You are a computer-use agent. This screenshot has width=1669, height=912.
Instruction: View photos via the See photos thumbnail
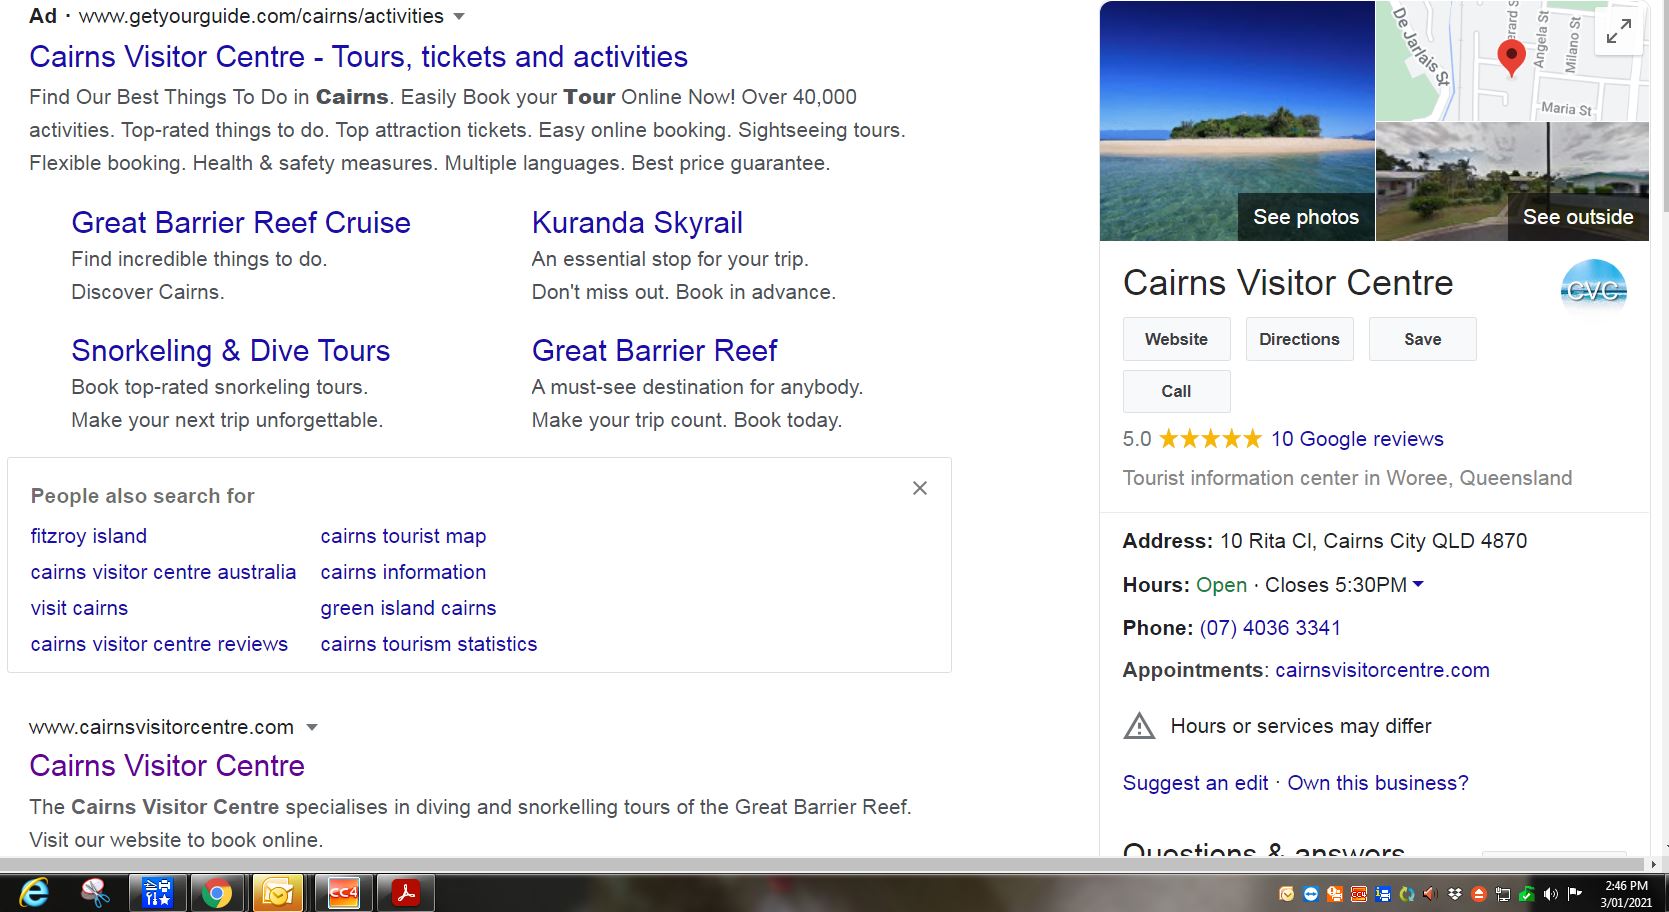click(x=1305, y=217)
